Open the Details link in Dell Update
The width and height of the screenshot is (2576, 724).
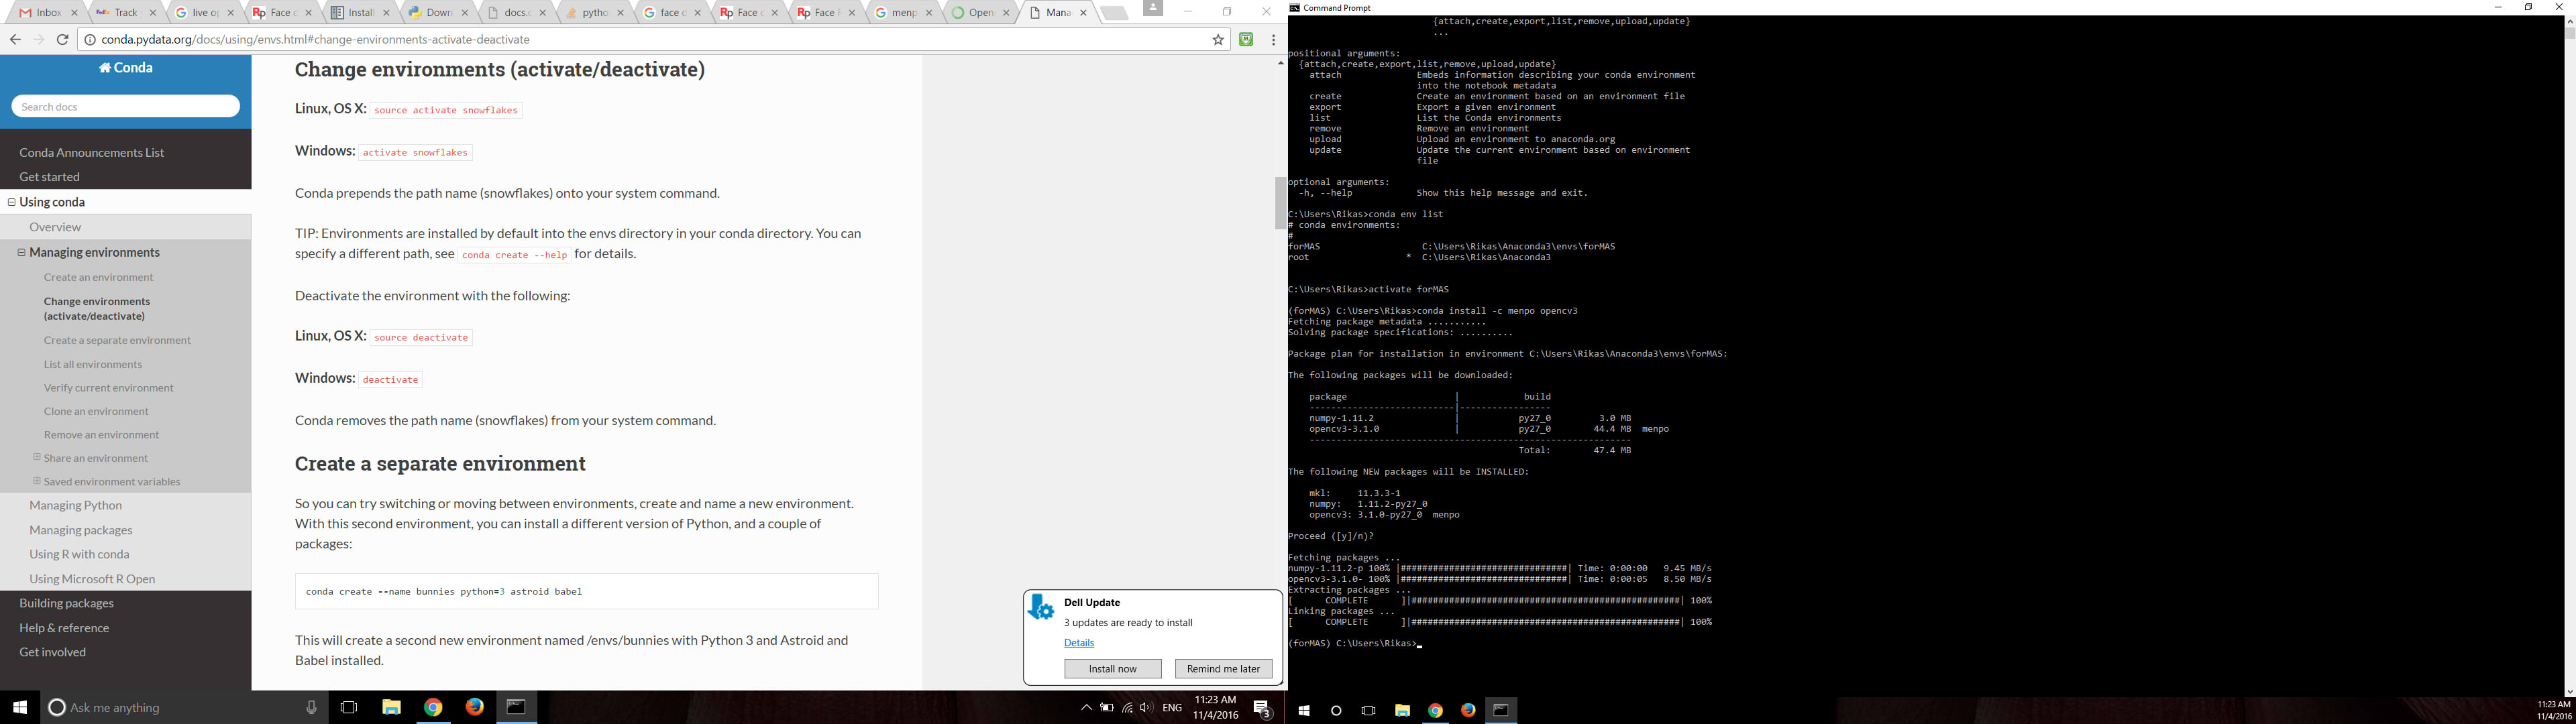pyautogui.click(x=1079, y=643)
